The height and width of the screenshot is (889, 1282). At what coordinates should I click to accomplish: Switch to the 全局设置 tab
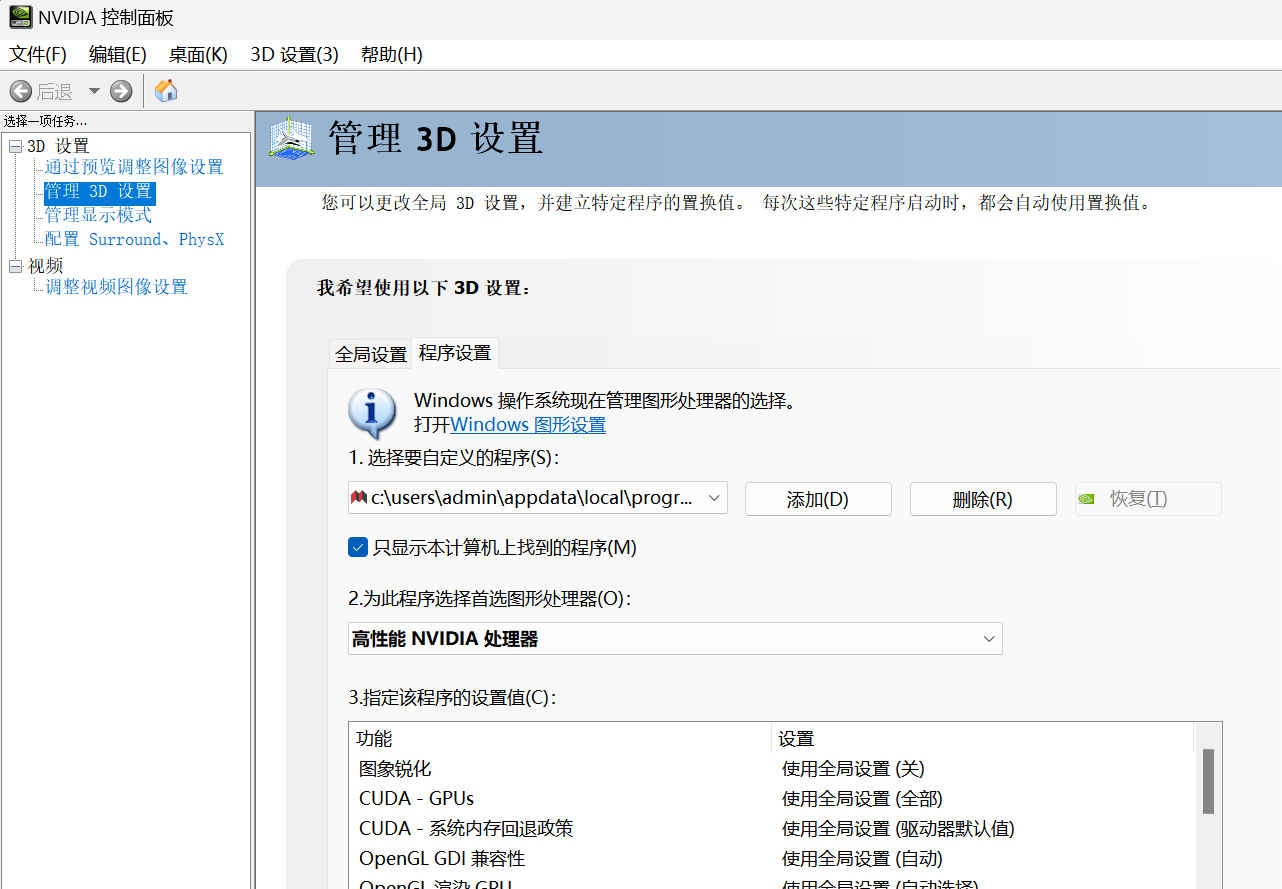(x=370, y=354)
